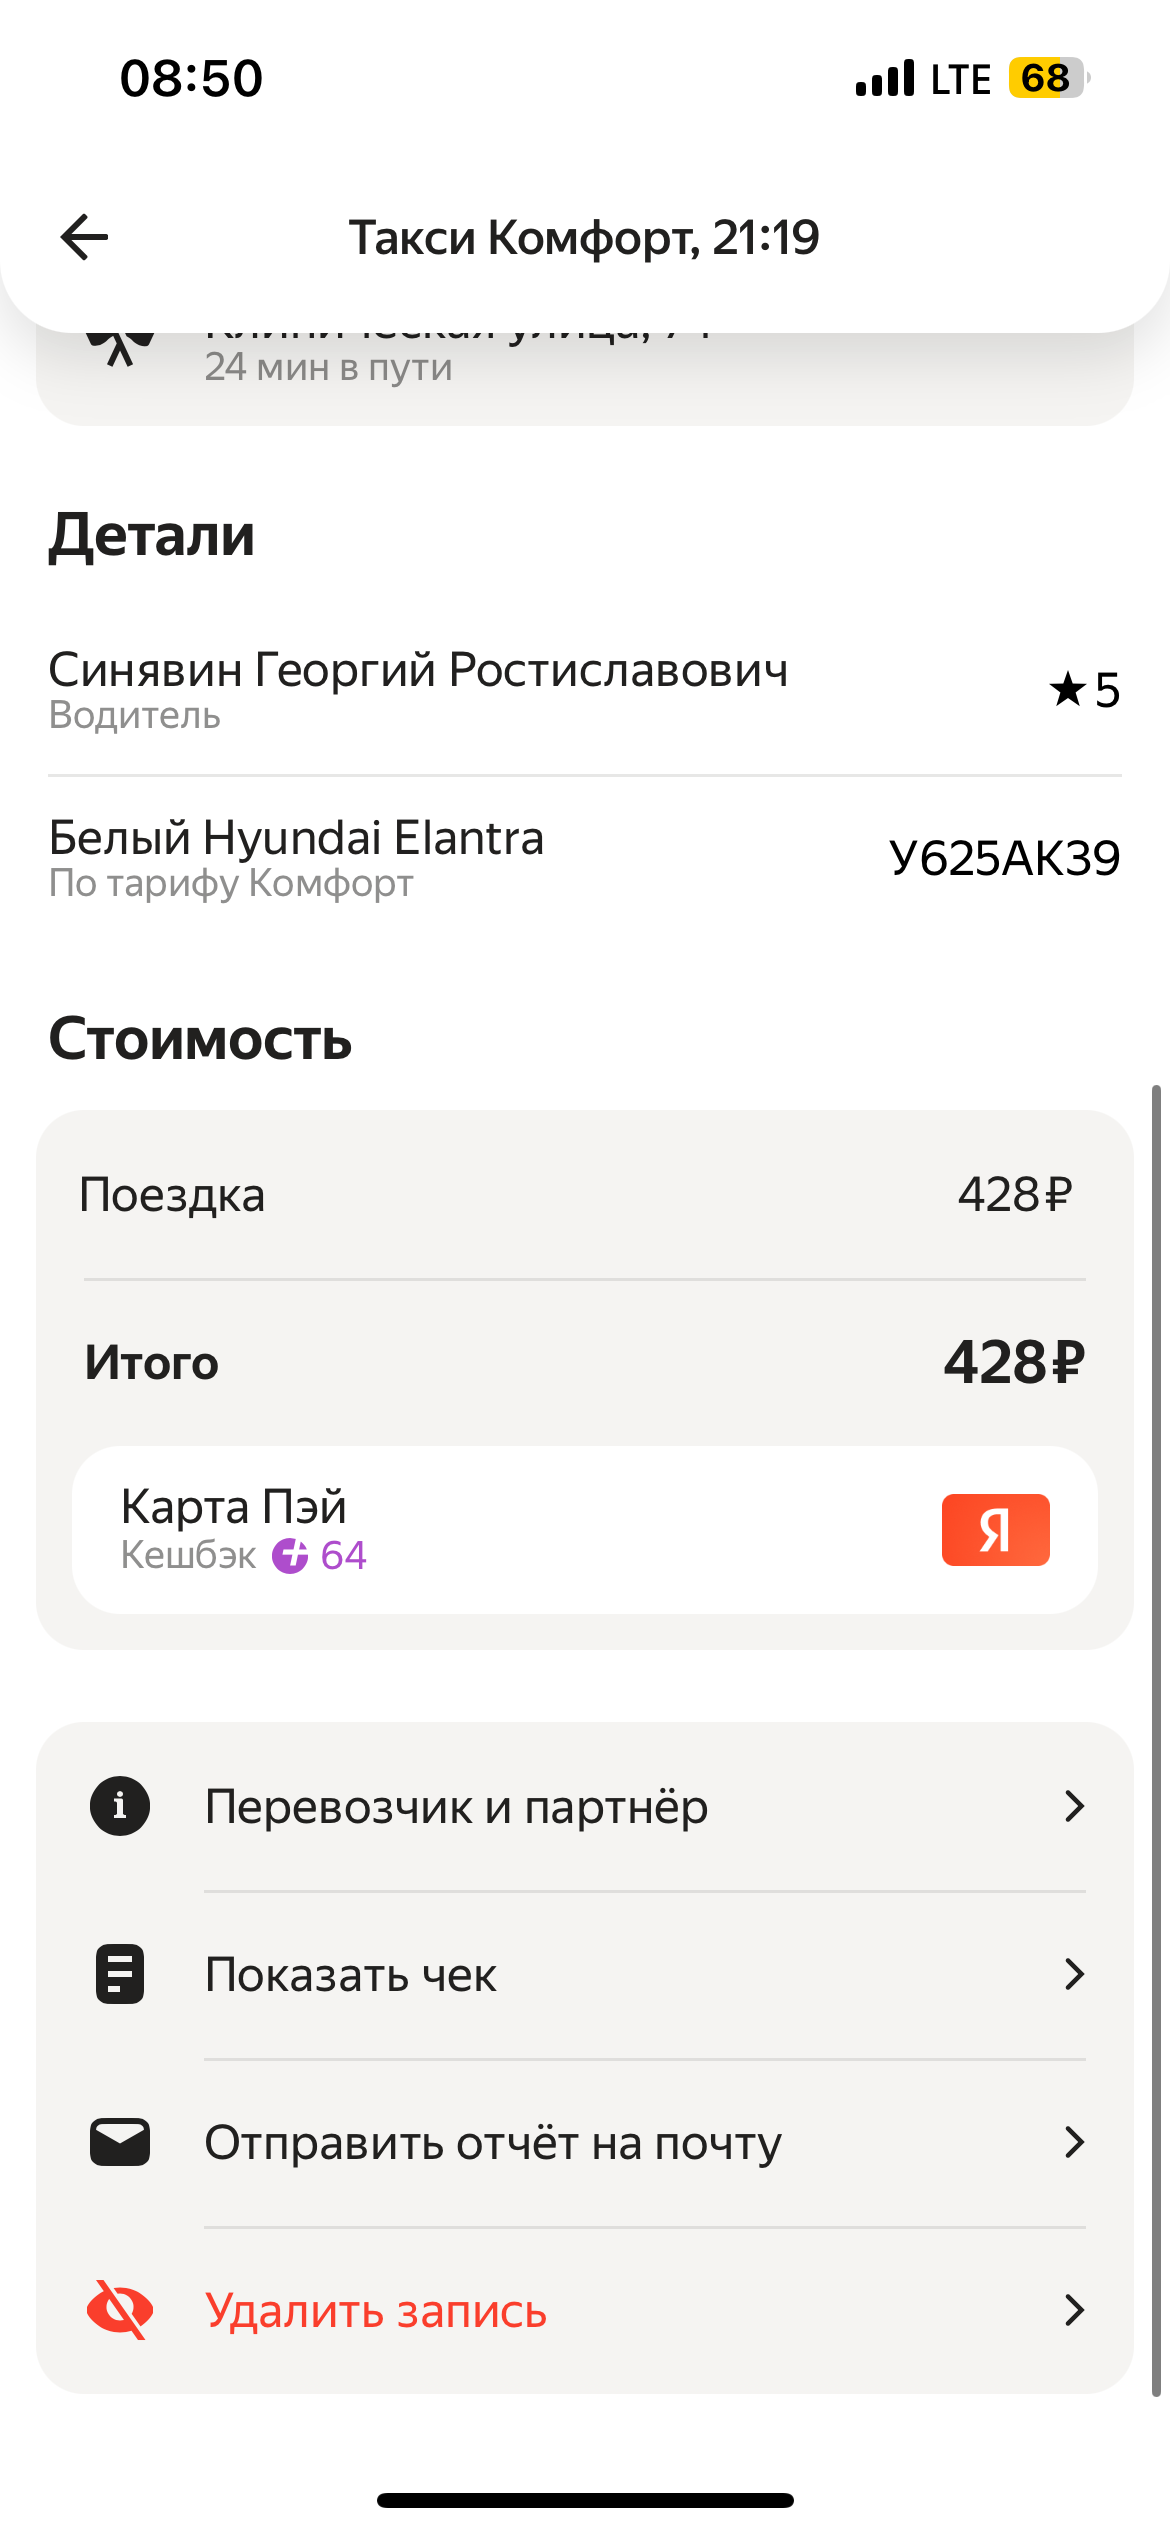Tap the driver name Синявин Георгий Ростиславович
This screenshot has height=2532, width=1170.
click(x=418, y=670)
